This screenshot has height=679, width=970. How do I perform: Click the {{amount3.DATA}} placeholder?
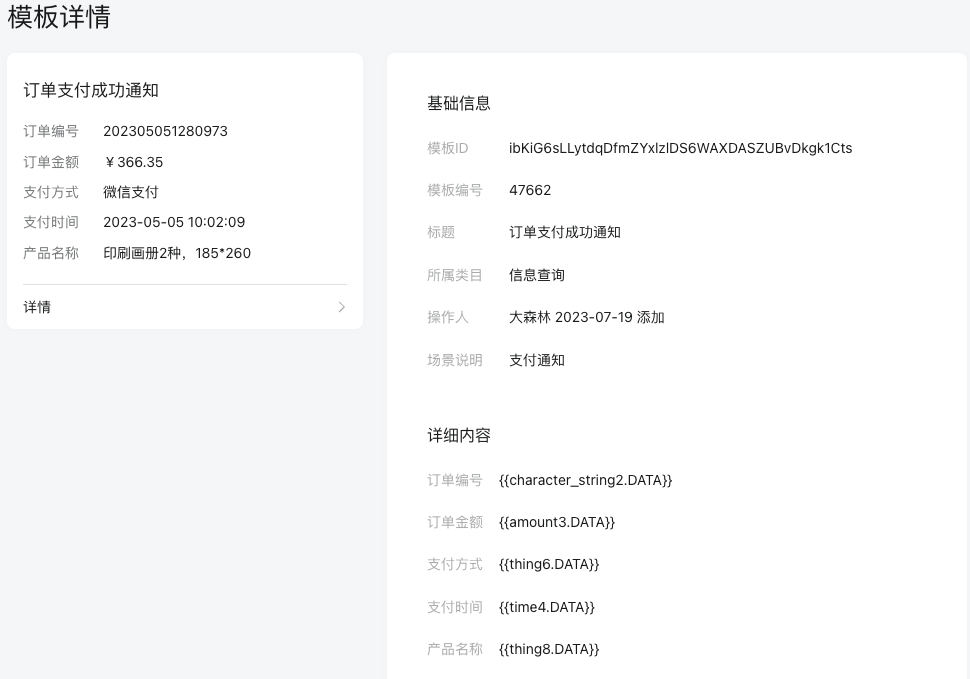click(x=556, y=522)
